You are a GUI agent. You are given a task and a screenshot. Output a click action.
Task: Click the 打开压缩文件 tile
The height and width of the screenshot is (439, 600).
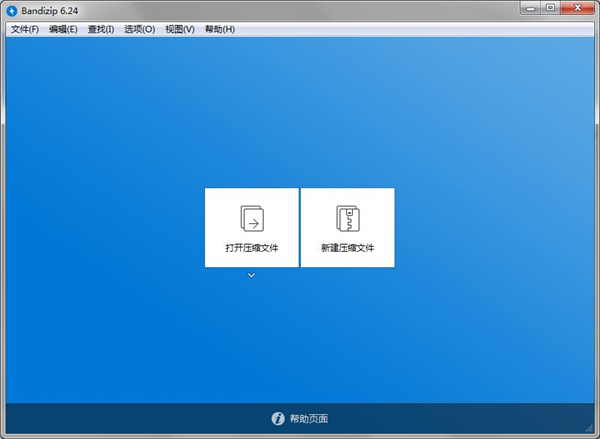[251, 227]
